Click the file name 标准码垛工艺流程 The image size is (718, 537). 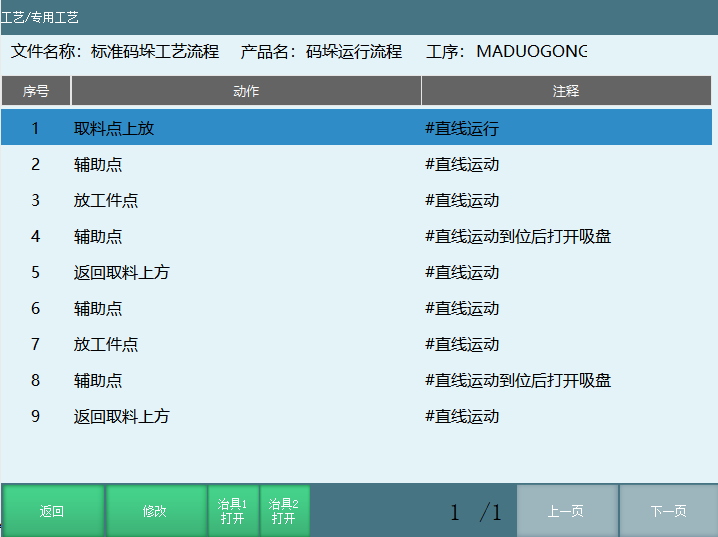pyautogui.click(x=154, y=51)
